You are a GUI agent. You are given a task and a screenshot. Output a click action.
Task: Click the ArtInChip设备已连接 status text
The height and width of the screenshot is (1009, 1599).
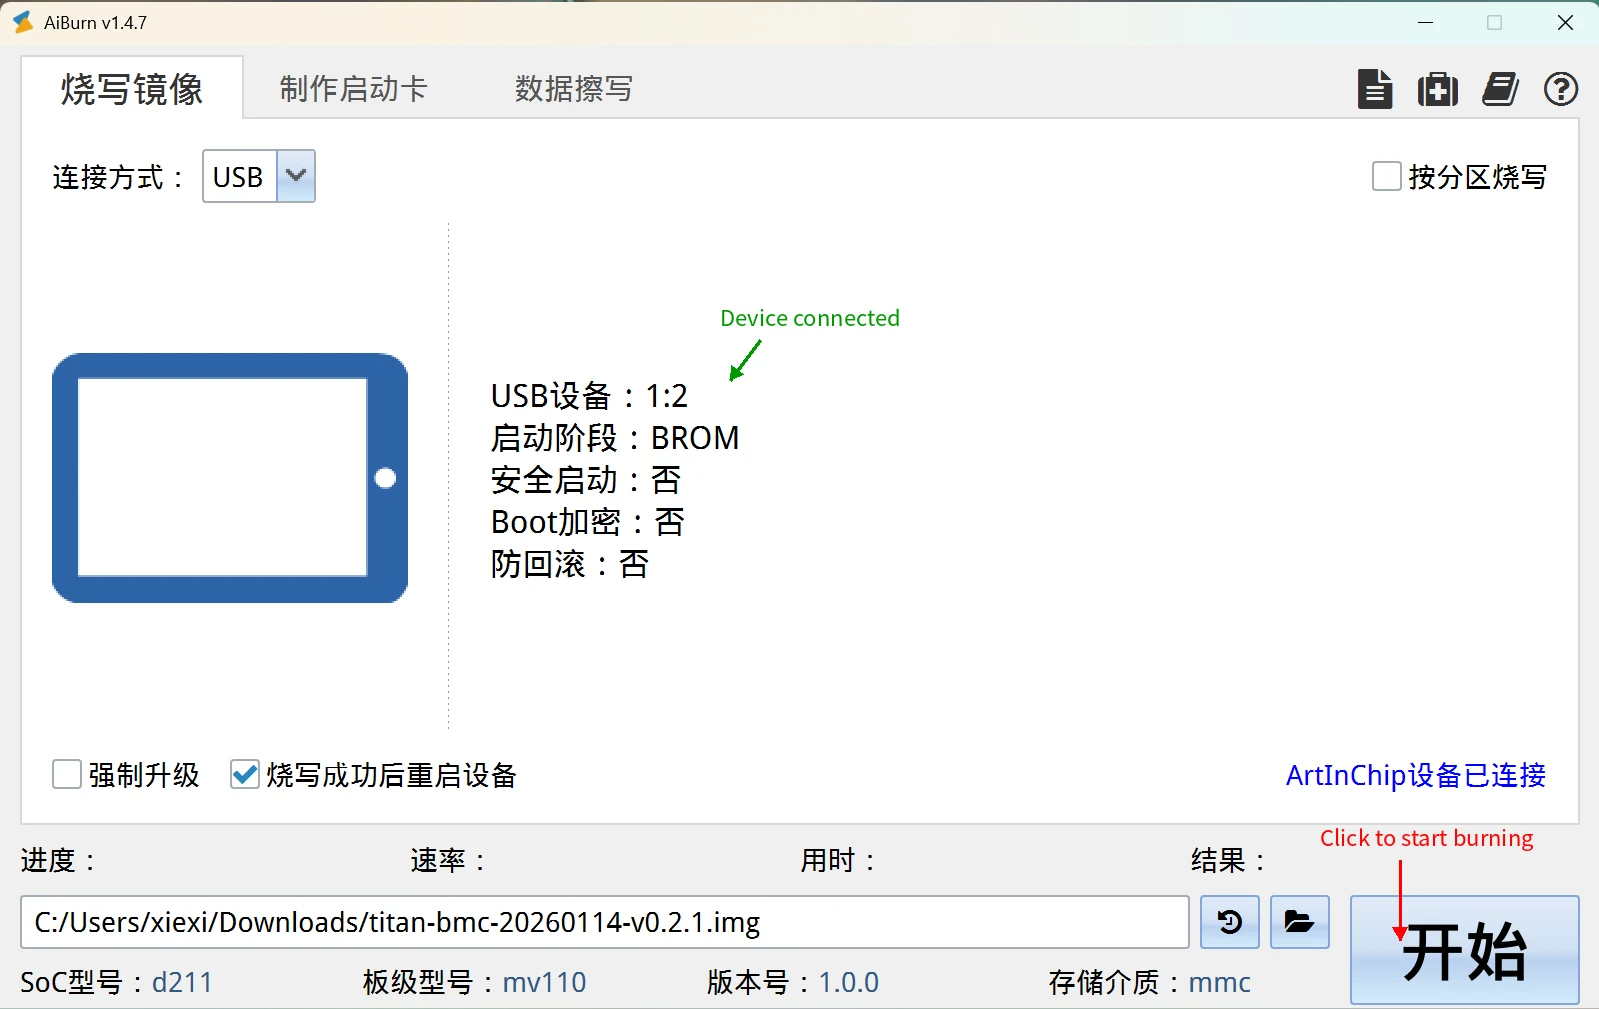pyautogui.click(x=1415, y=775)
